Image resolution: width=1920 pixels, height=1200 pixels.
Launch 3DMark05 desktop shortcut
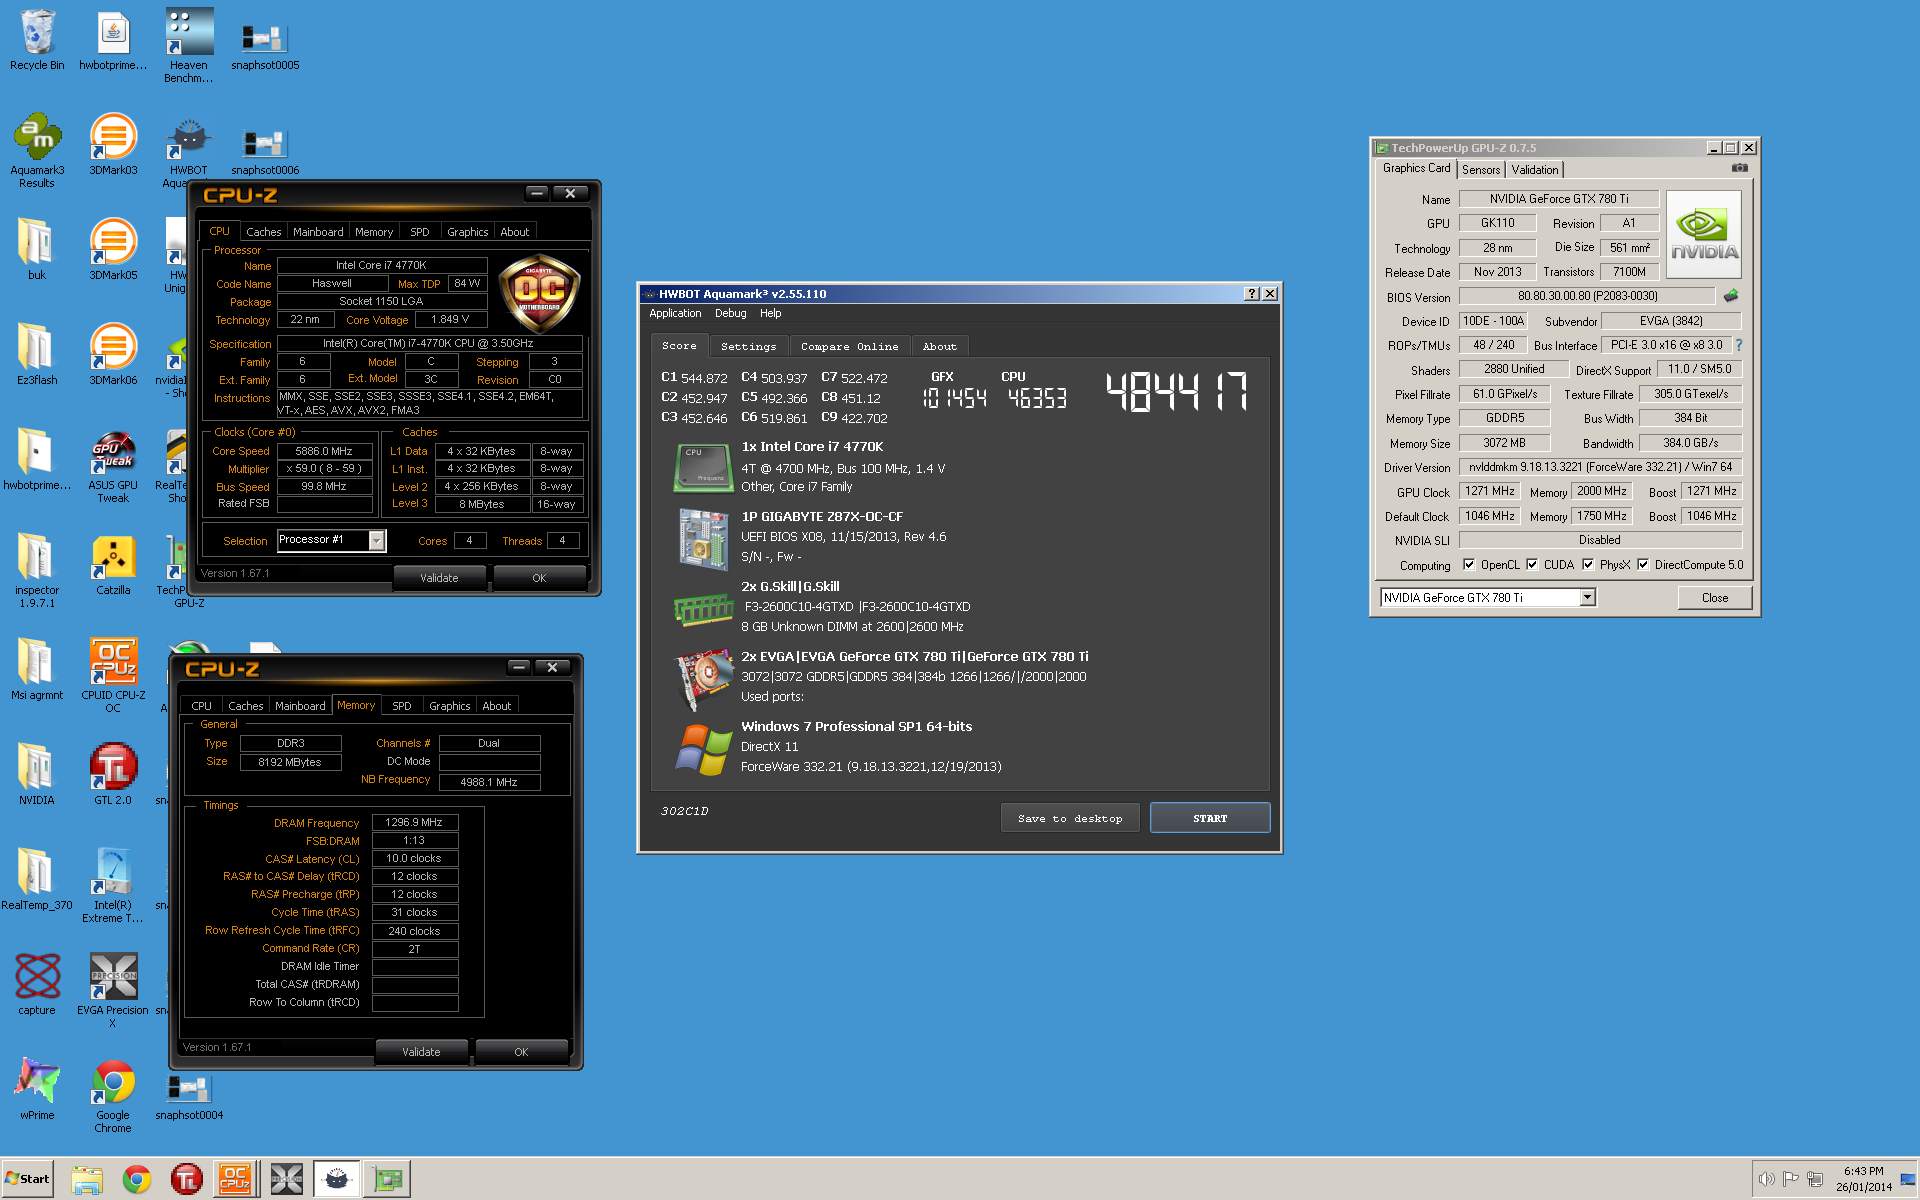click(113, 250)
